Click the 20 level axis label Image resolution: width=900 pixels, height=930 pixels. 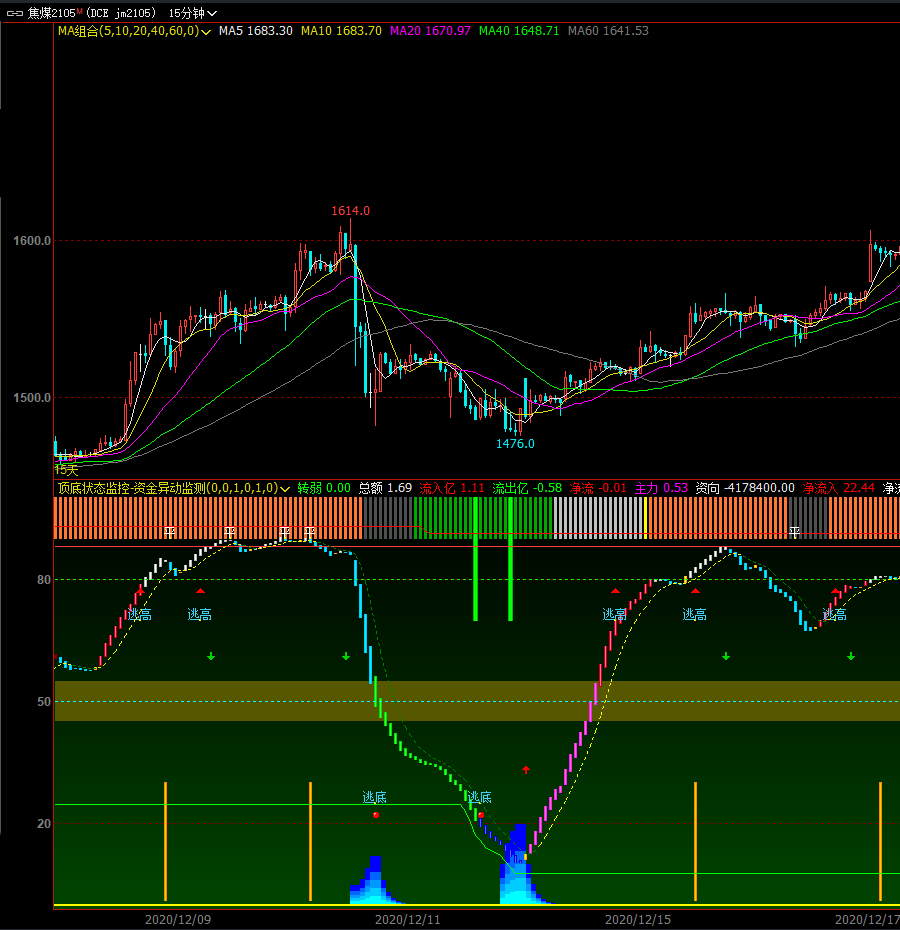click(x=44, y=824)
